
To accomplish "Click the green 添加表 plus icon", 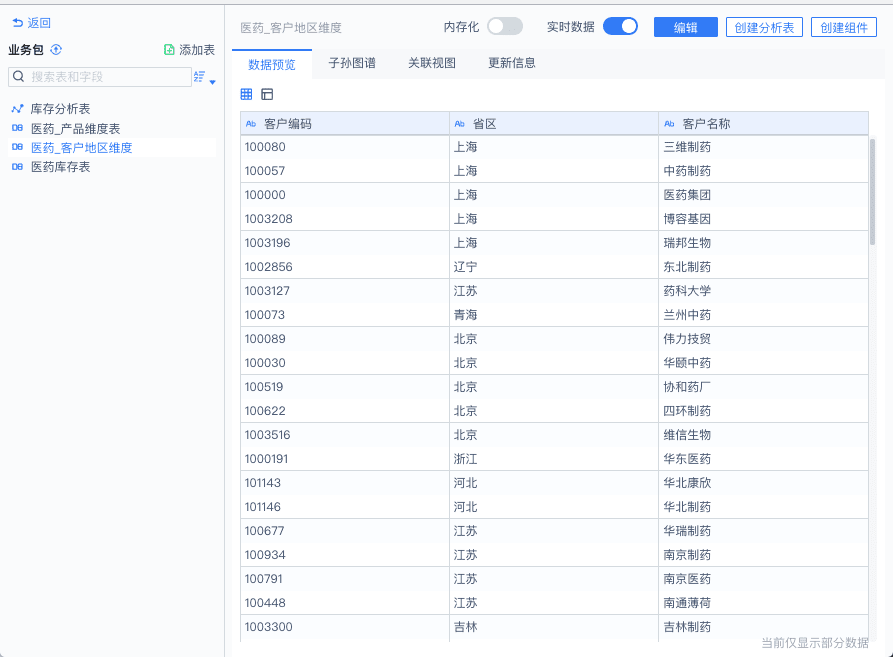I will [169, 50].
